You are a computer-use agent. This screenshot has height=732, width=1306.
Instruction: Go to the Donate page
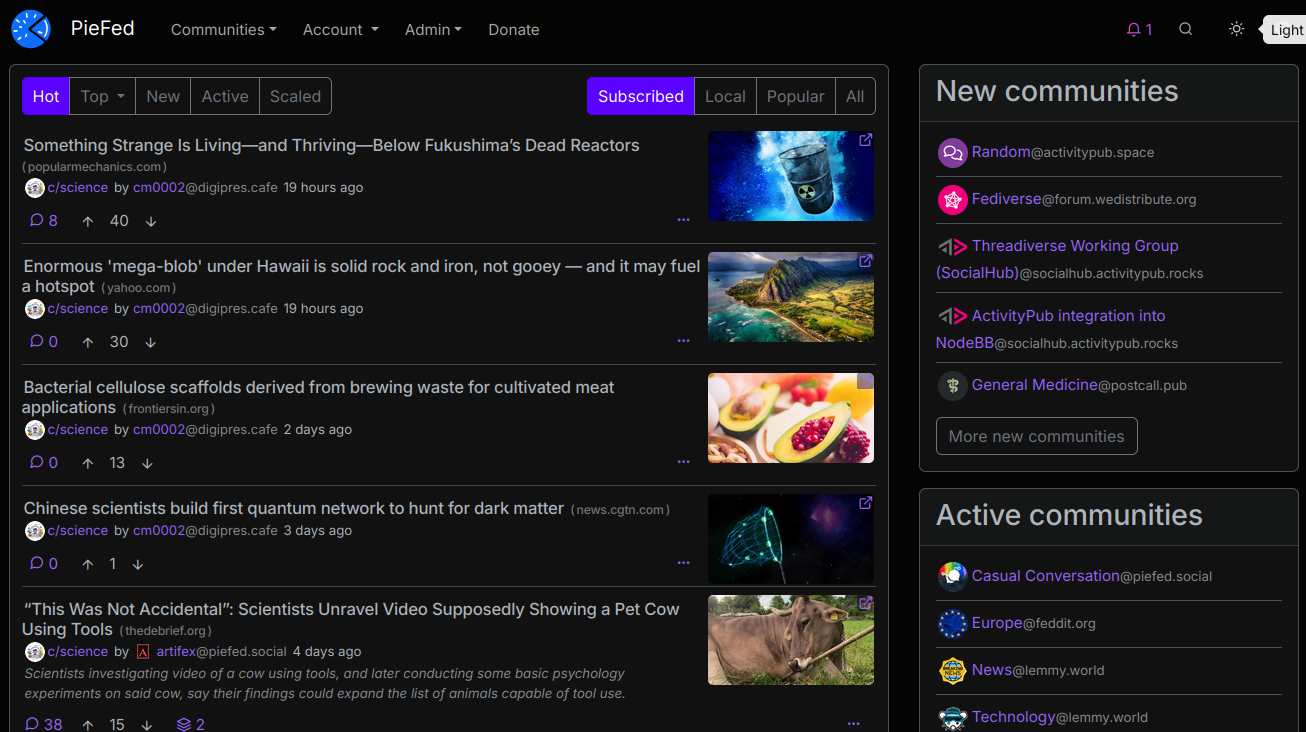click(x=514, y=30)
